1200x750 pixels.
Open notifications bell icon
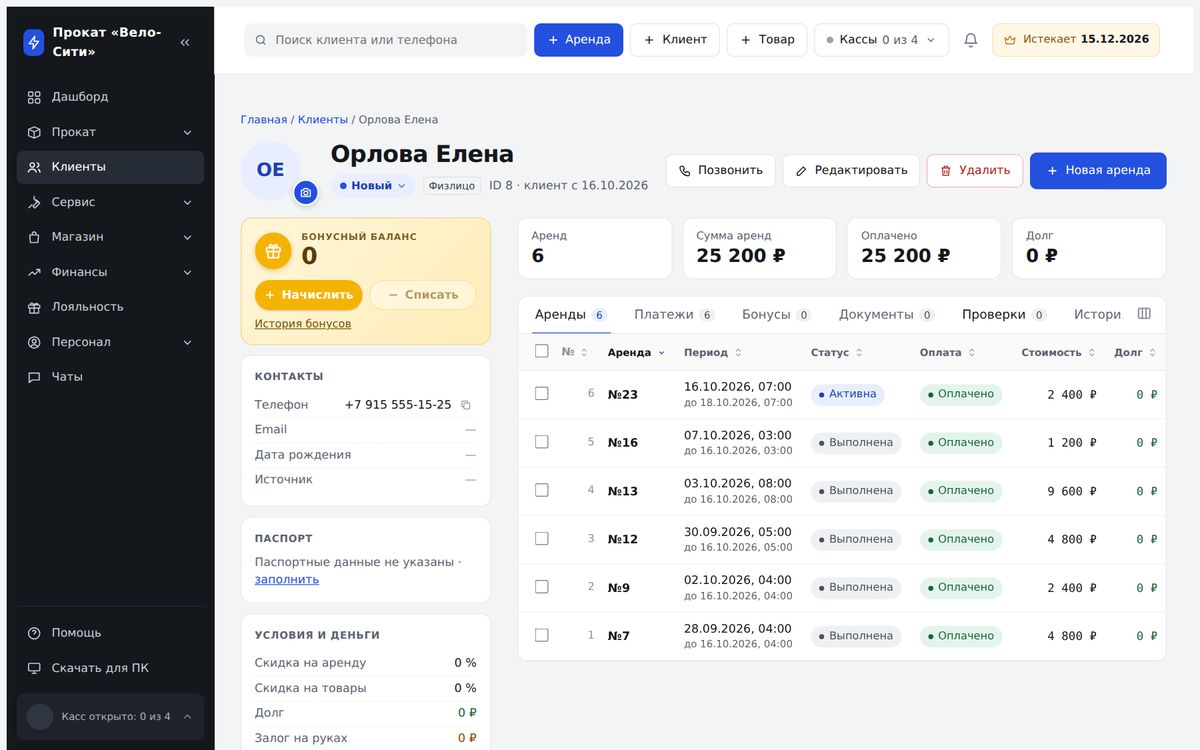pyautogui.click(x=970, y=40)
